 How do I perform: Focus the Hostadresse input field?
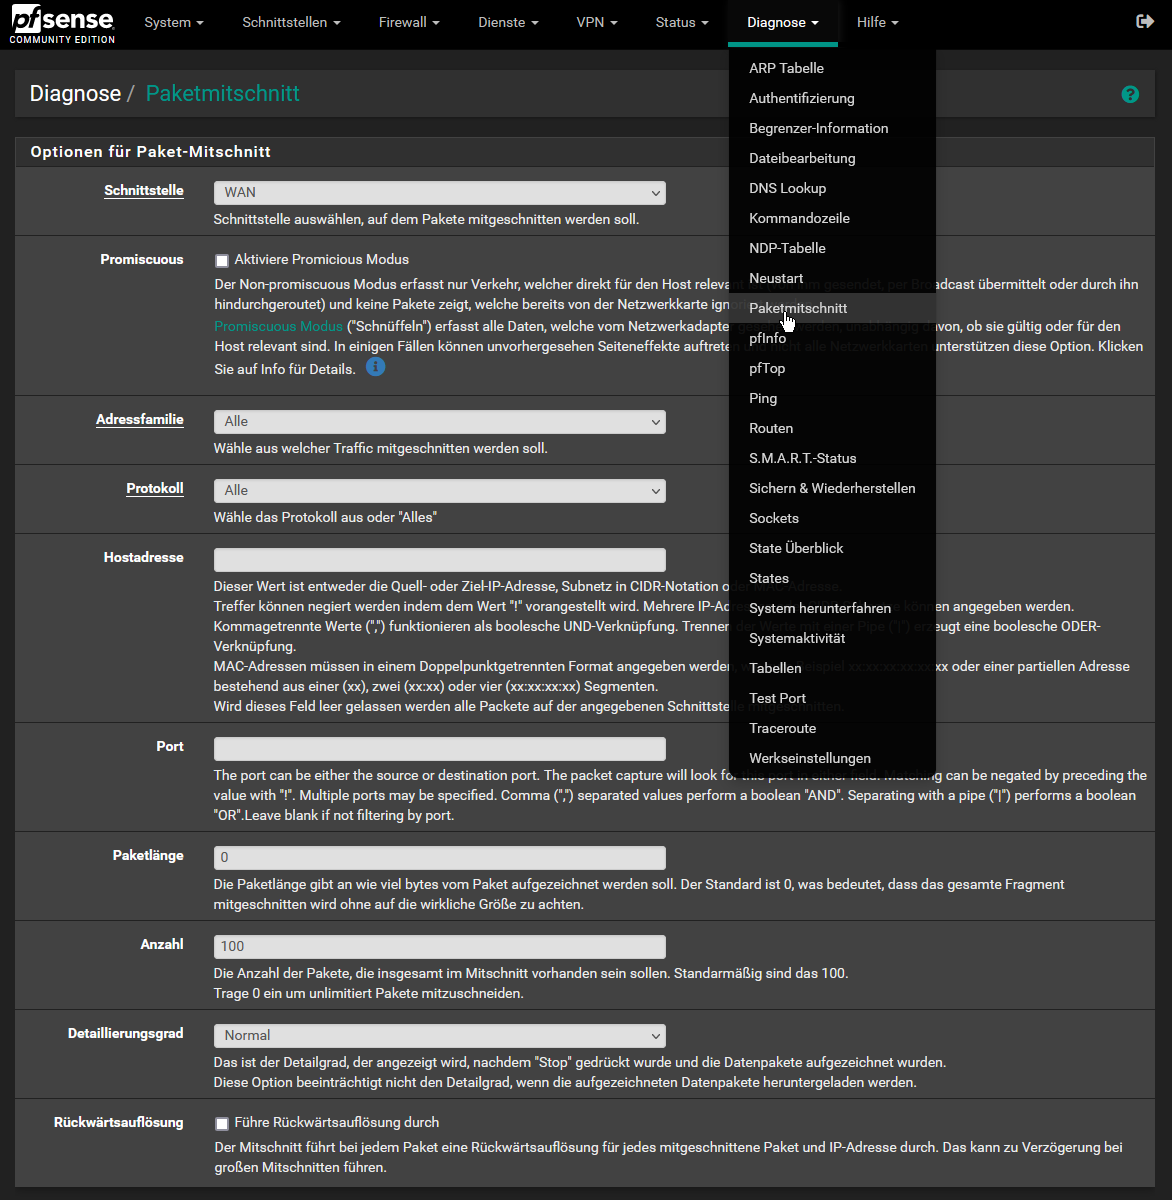click(x=440, y=560)
